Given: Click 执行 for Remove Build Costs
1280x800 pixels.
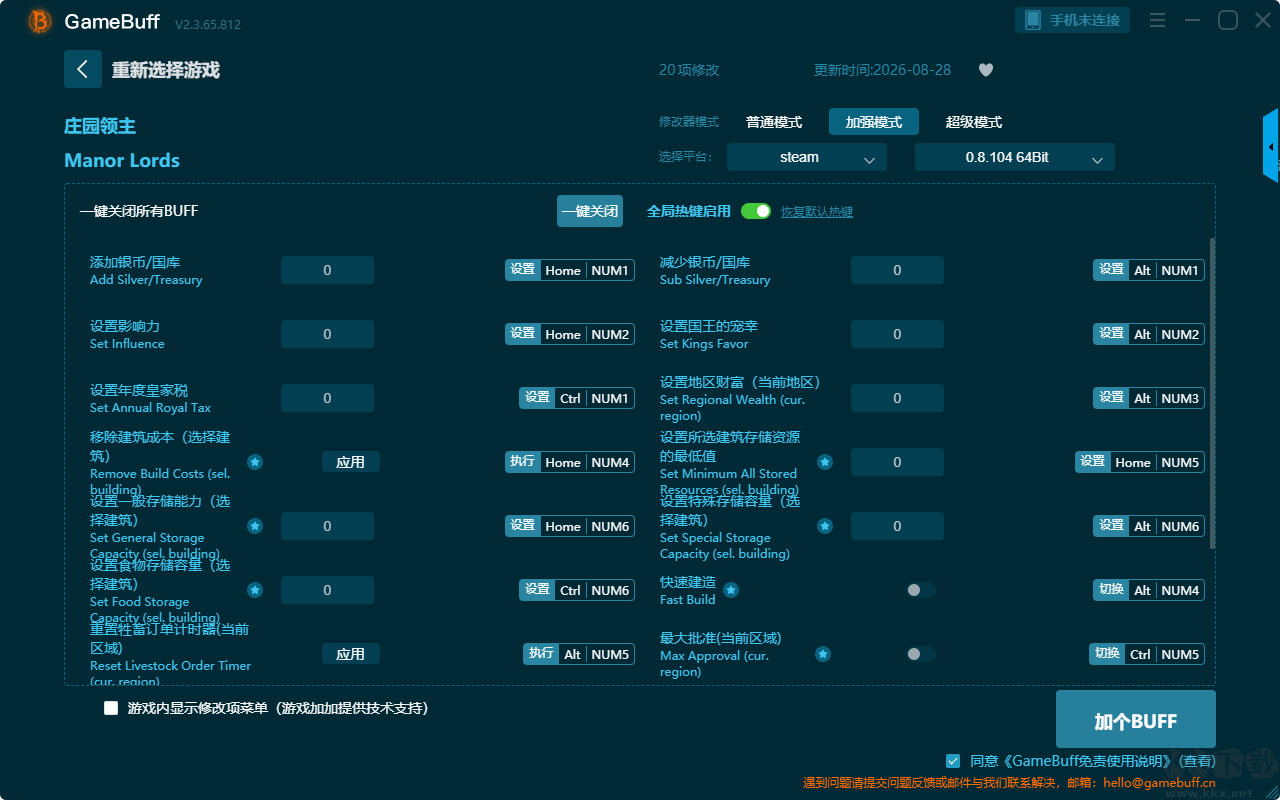Looking at the screenshot, I should pos(523,462).
